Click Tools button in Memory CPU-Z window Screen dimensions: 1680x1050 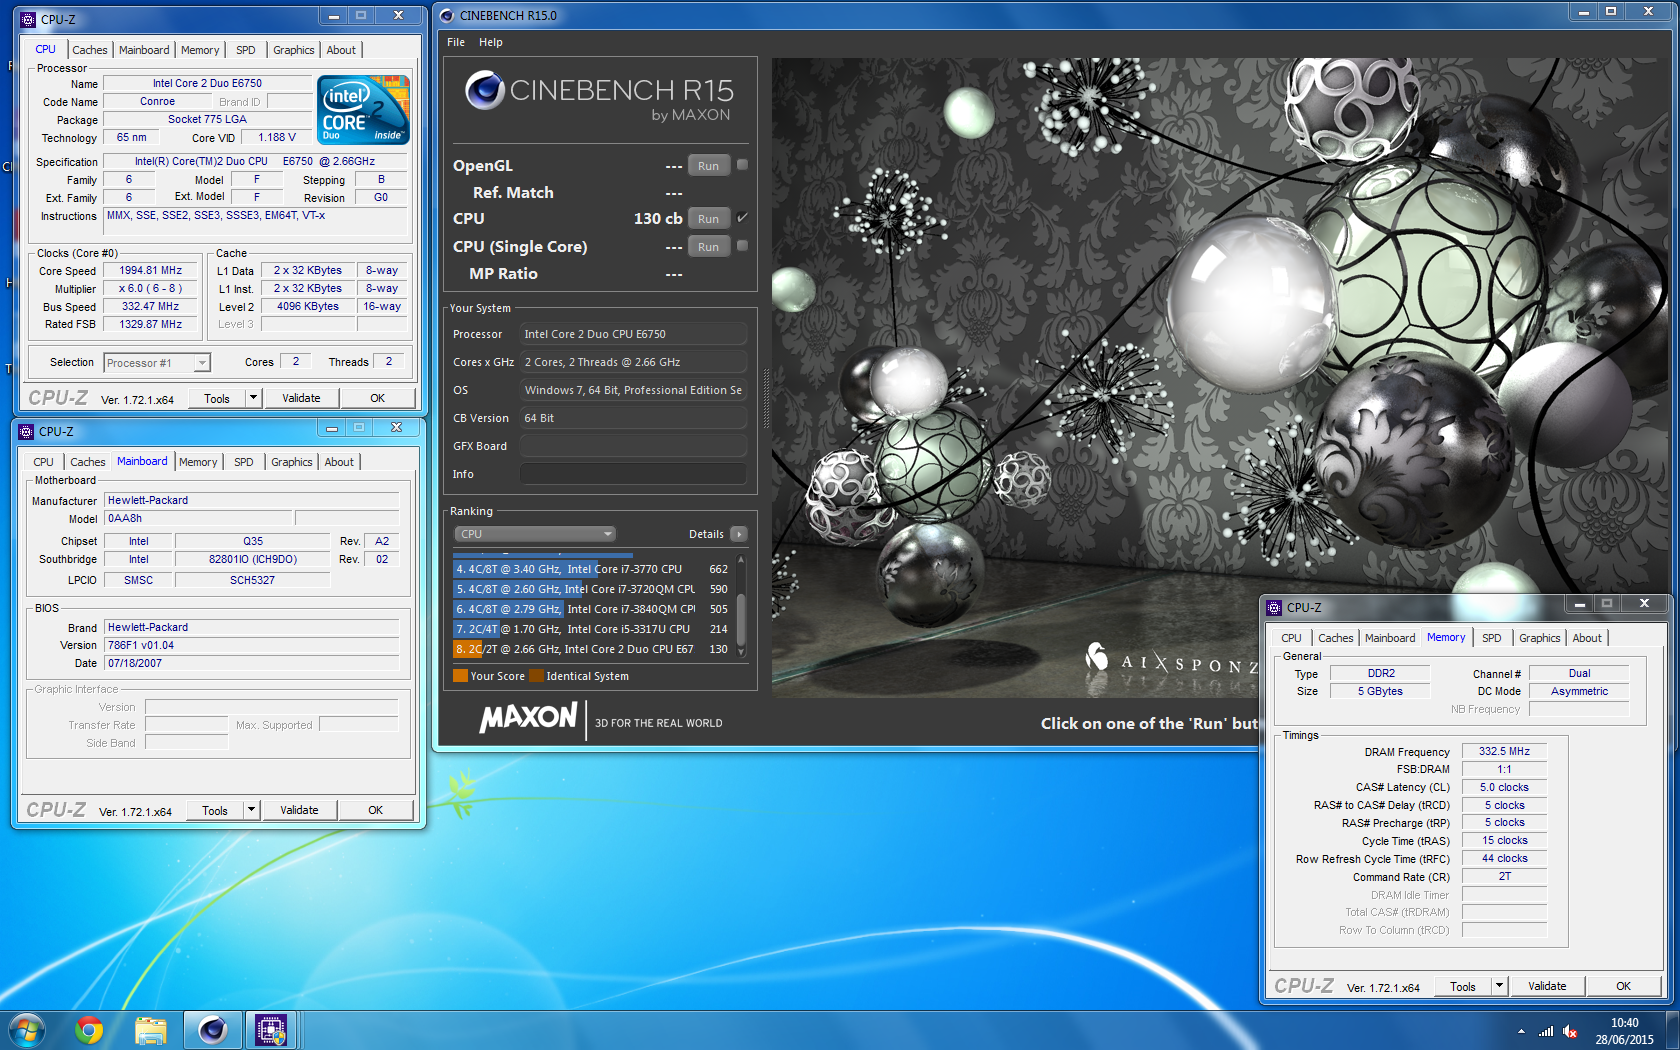(x=1463, y=986)
